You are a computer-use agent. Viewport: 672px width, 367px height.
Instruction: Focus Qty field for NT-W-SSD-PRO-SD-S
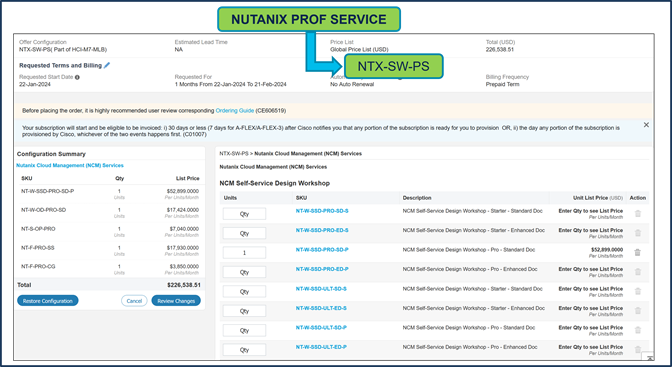click(x=244, y=214)
